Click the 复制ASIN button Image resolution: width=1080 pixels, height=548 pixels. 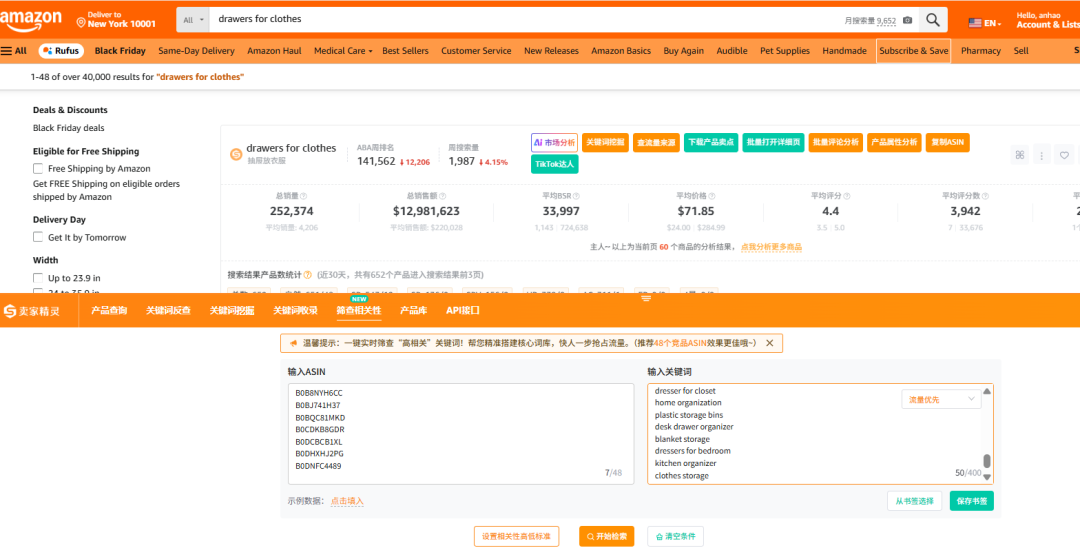[x=948, y=143]
